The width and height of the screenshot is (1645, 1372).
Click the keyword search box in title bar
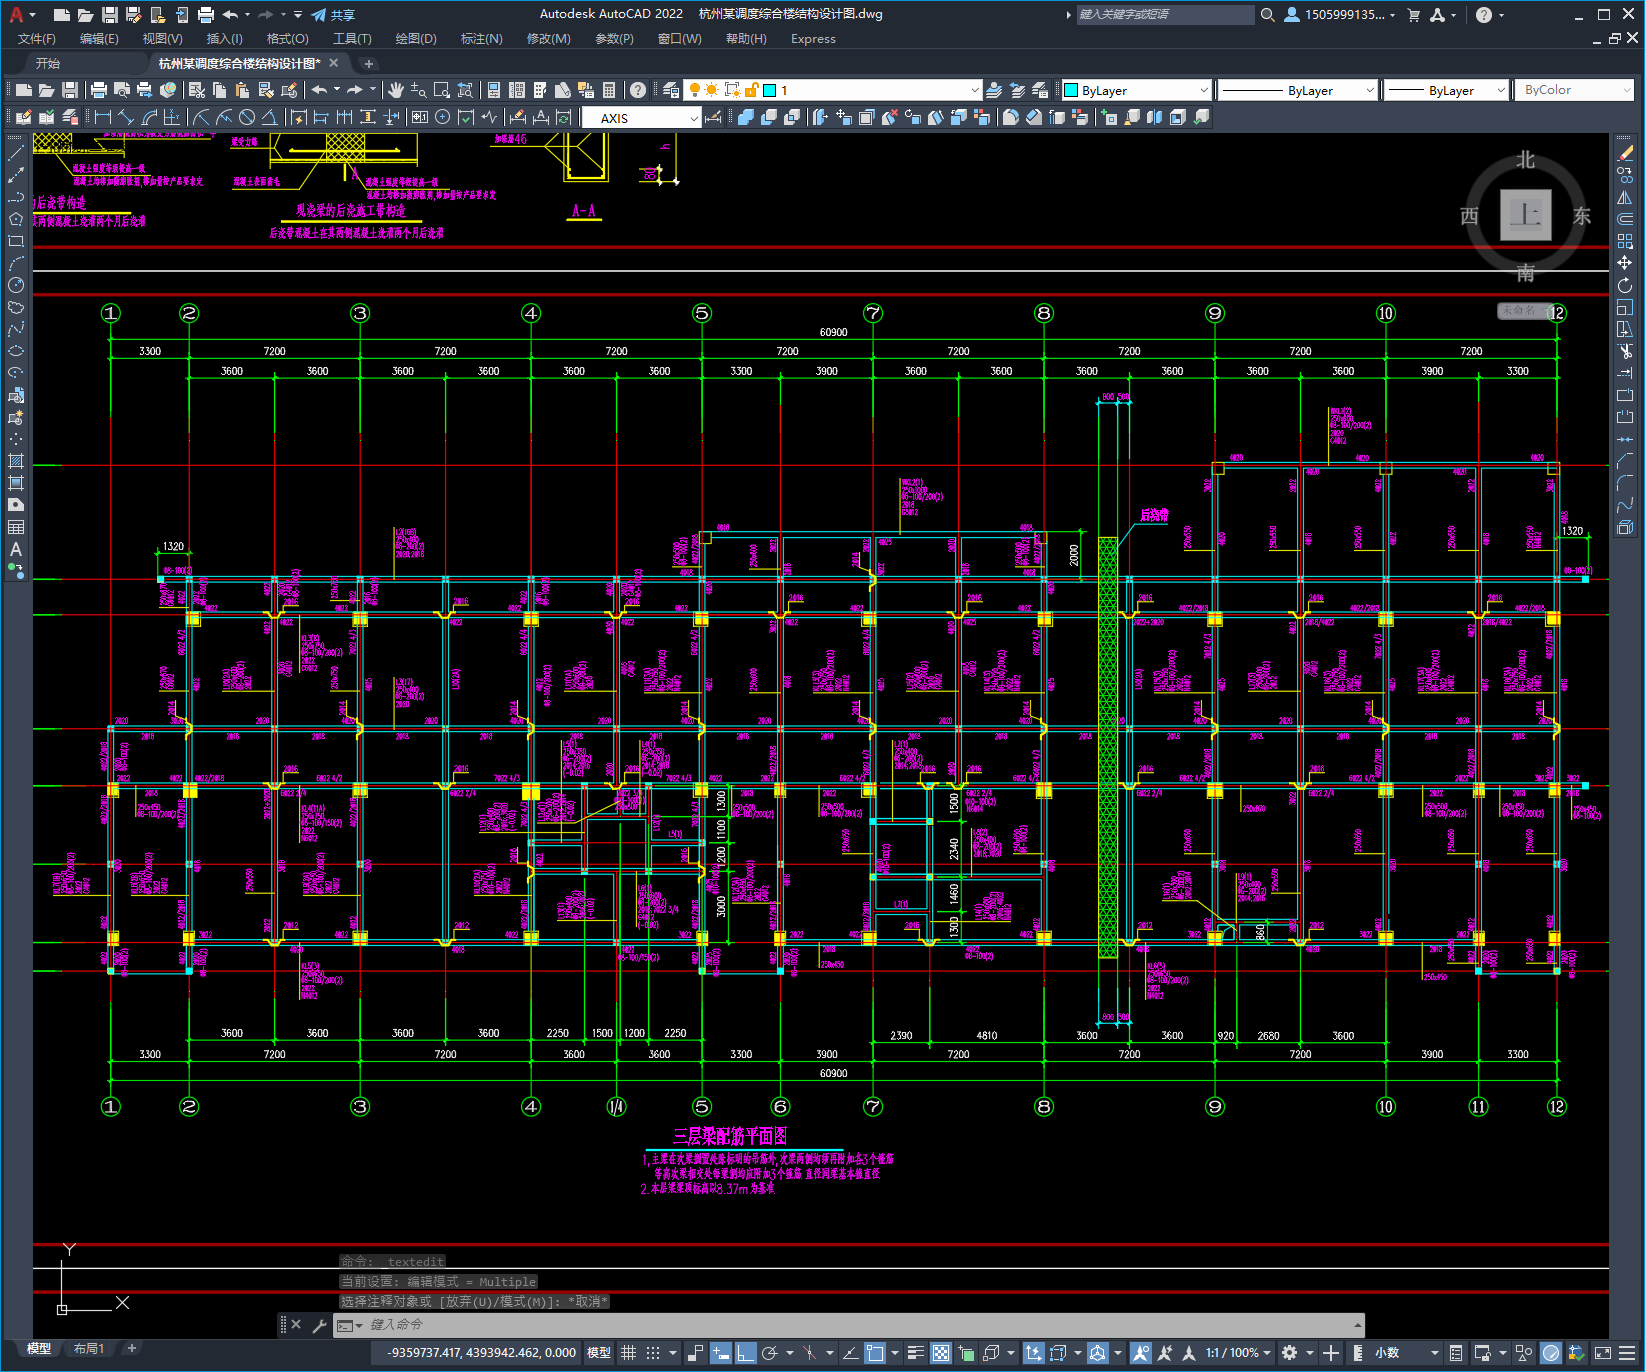point(1165,14)
